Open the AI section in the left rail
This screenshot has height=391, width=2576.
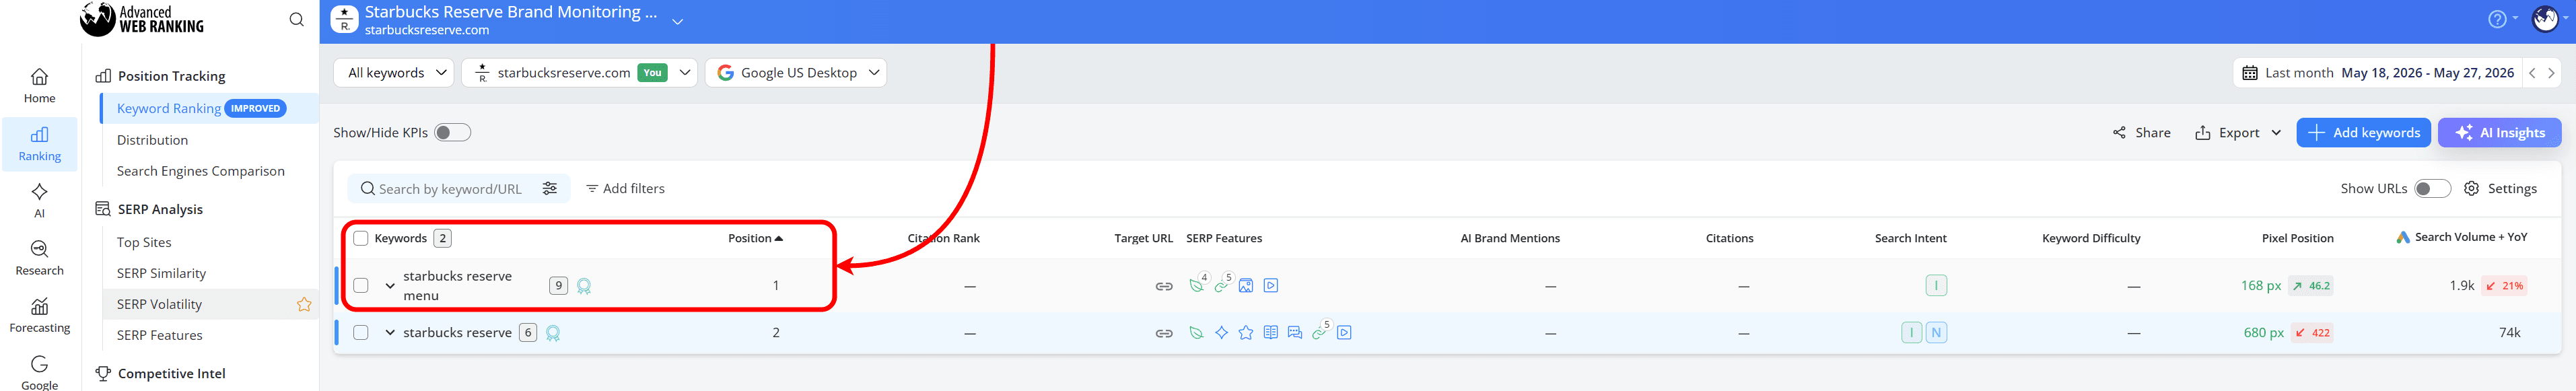pyautogui.click(x=39, y=200)
